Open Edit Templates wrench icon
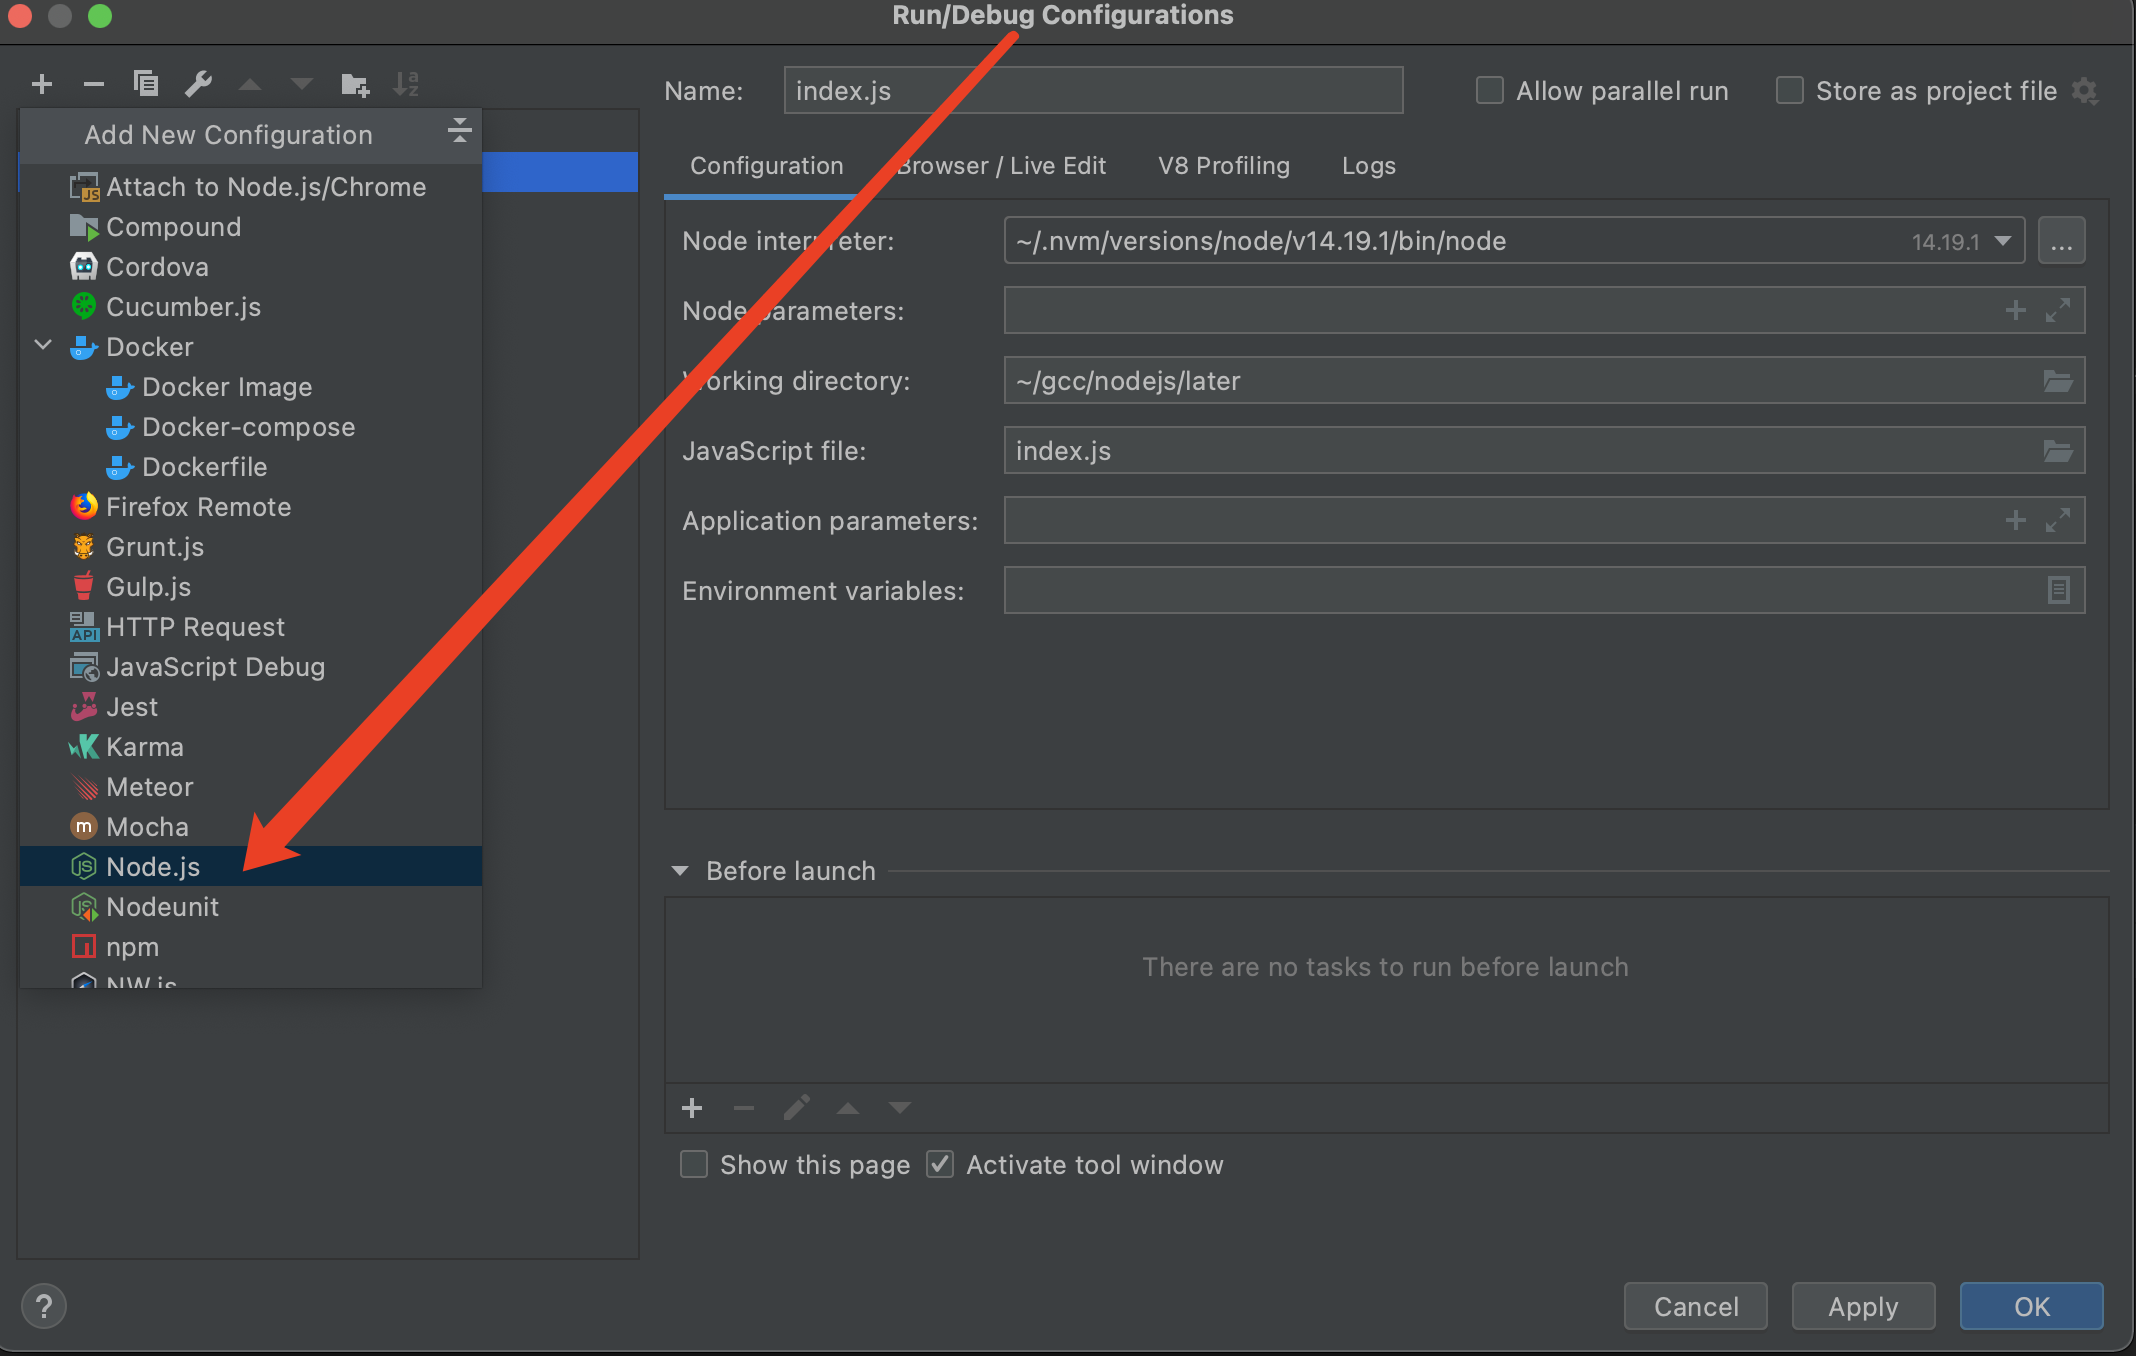2136x1356 pixels. pyautogui.click(x=198, y=84)
